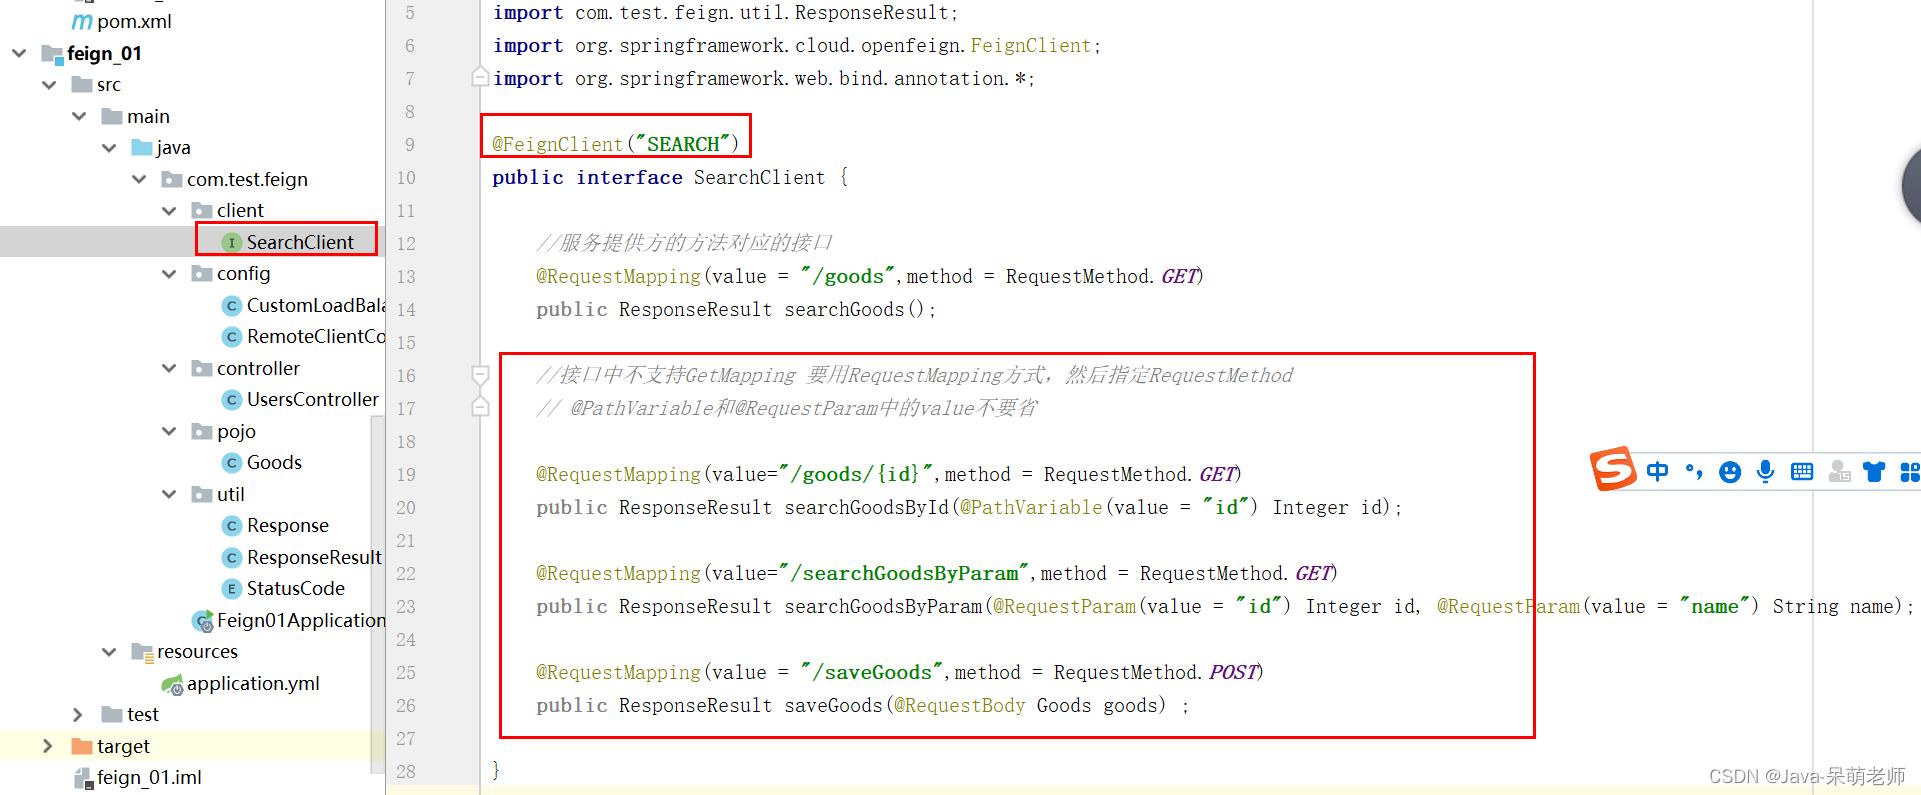Click saveGoods method name
The image size is (1921, 795).
[x=834, y=705]
